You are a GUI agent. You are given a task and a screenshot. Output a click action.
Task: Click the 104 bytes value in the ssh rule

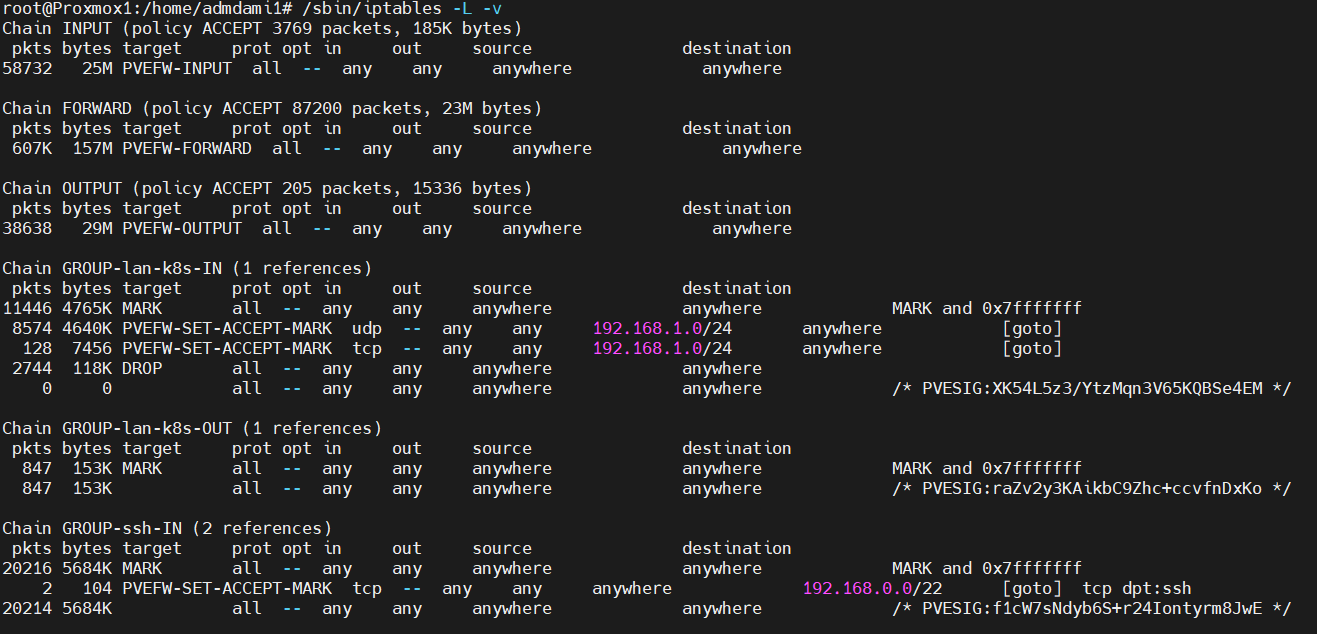click(x=97, y=588)
